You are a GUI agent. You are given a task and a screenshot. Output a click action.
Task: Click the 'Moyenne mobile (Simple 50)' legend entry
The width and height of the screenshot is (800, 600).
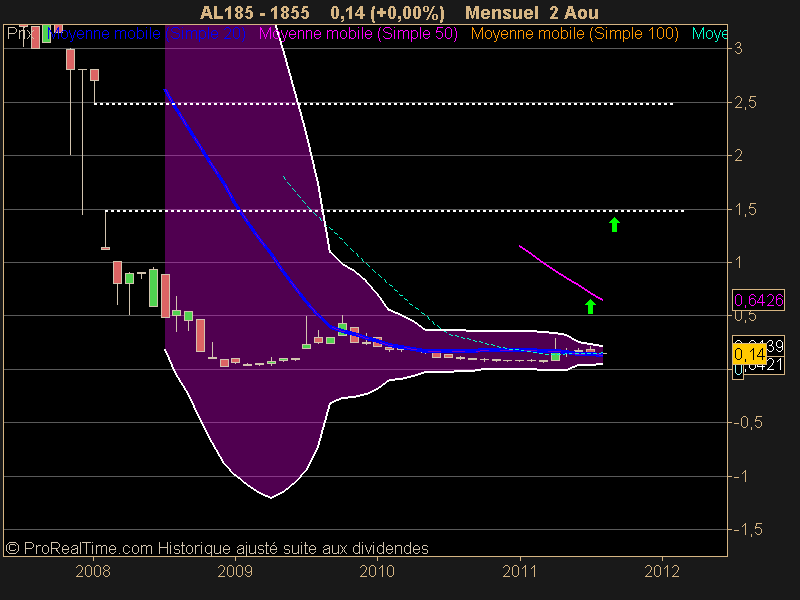click(358, 34)
